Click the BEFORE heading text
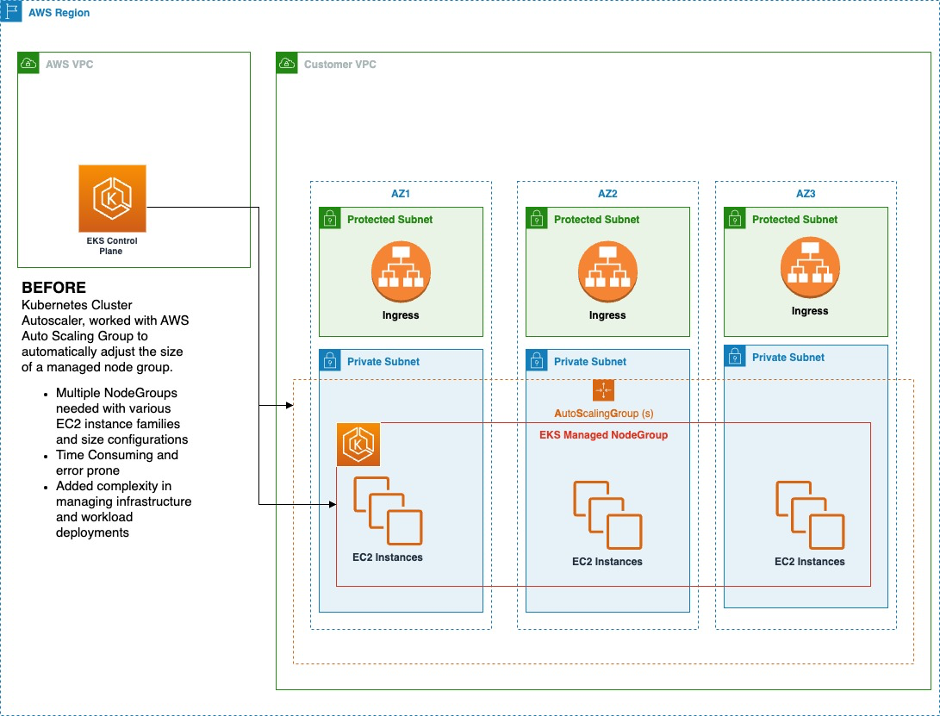Screen dimensions: 941x716 click(53, 287)
